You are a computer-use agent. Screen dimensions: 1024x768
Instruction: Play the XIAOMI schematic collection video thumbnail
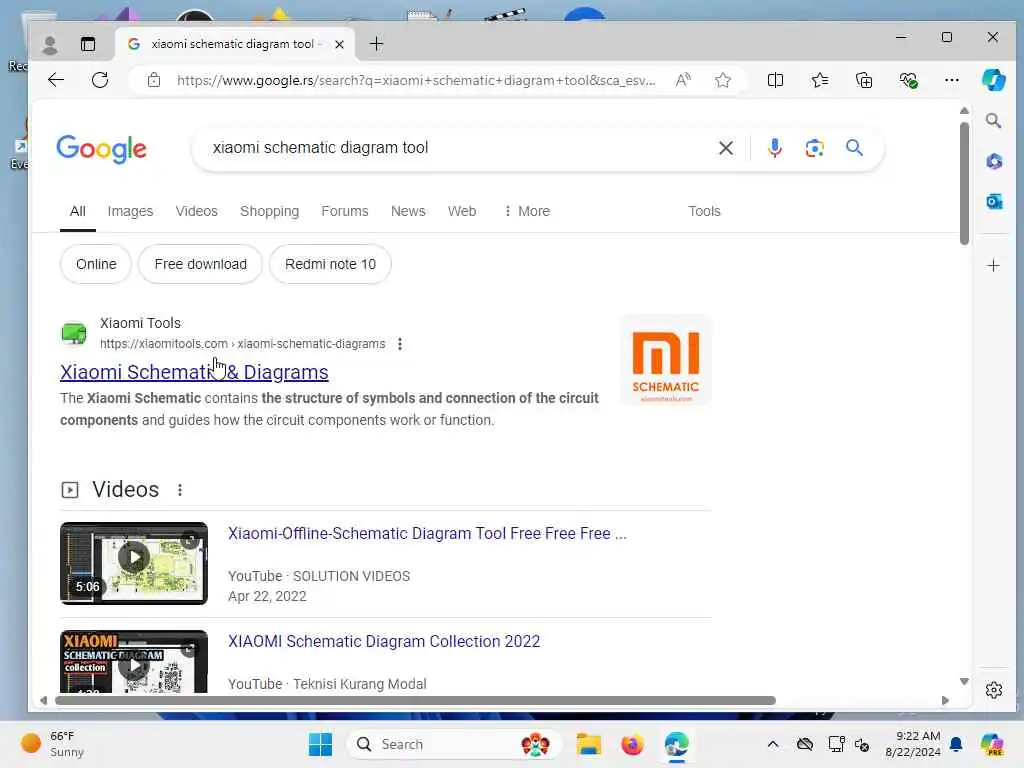pyautogui.click(x=134, y=661)
